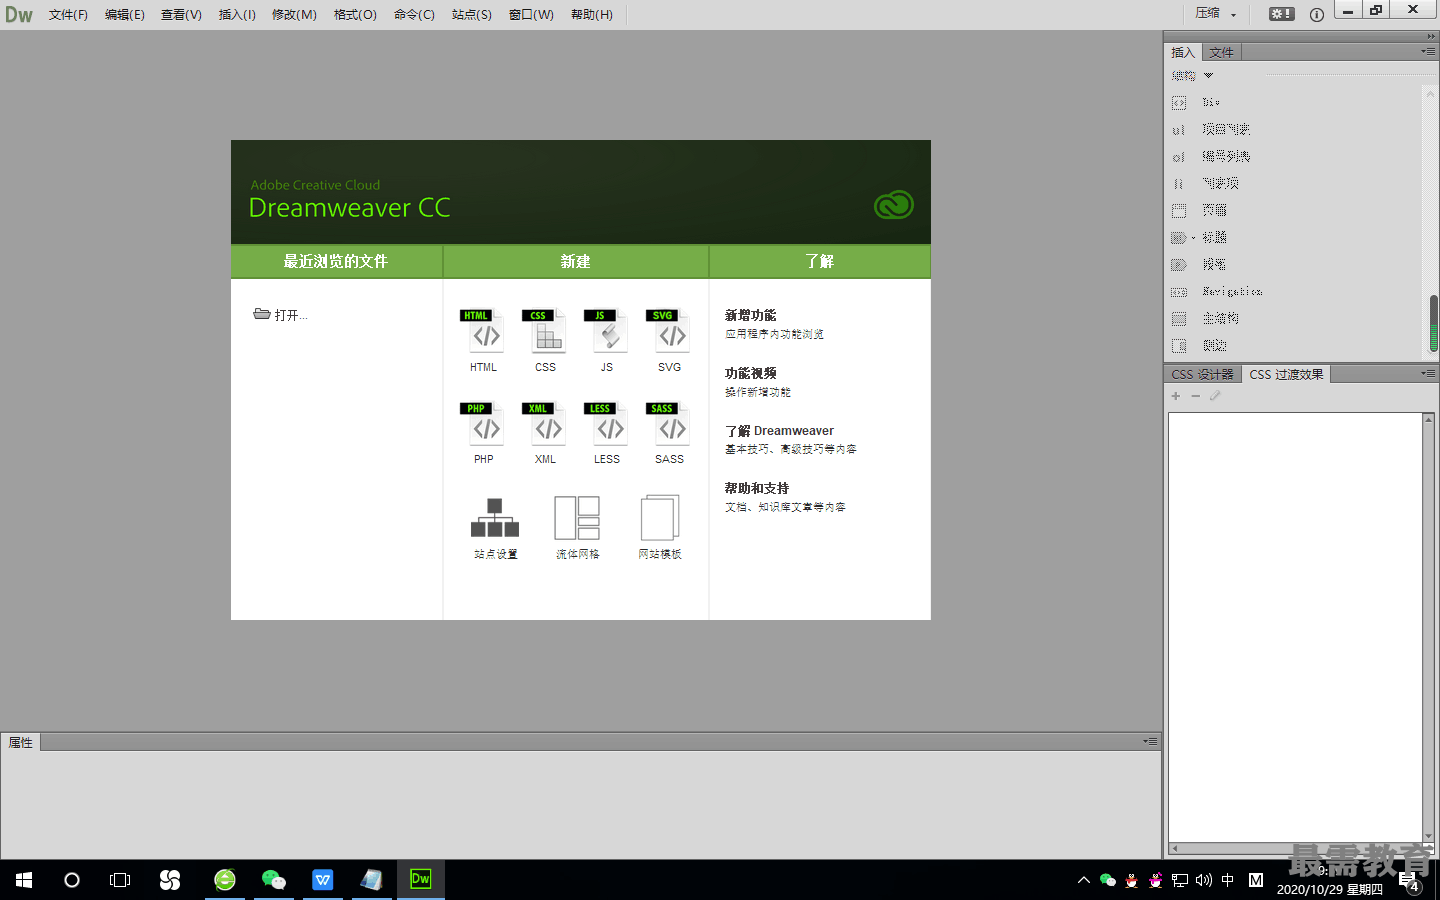Click Insert panel vertical scrollbar thumb
The width and height of the screenshot is (1440, 900).
[x=1433, y=323]
